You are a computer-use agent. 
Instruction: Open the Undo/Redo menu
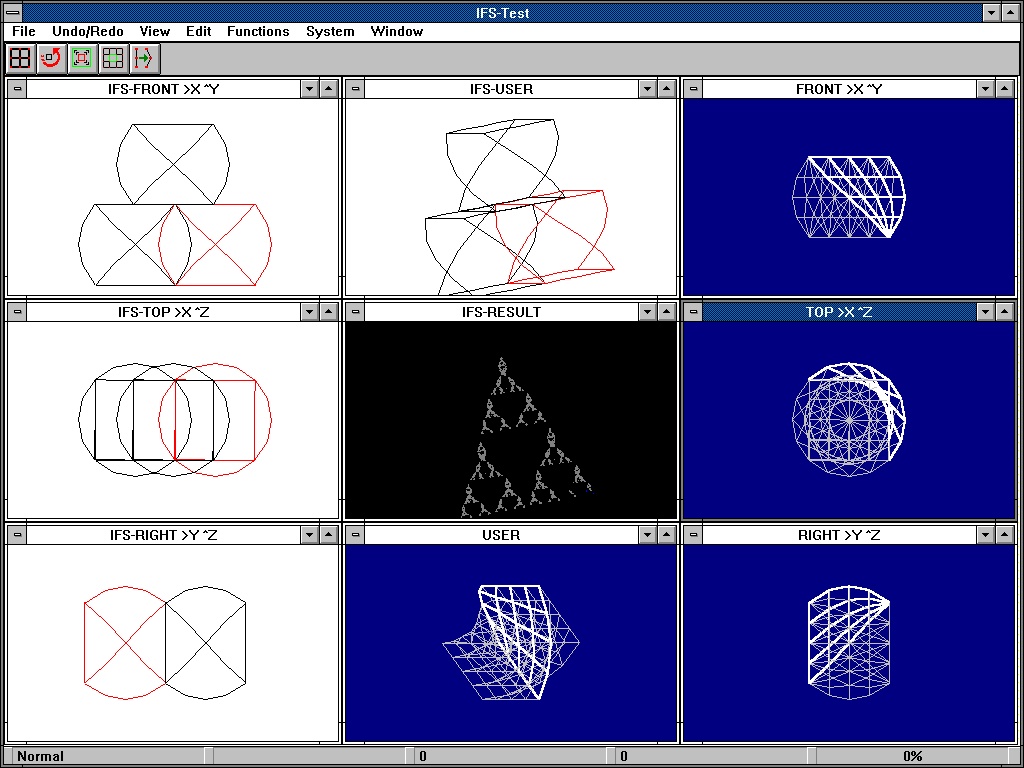(88, 31)
